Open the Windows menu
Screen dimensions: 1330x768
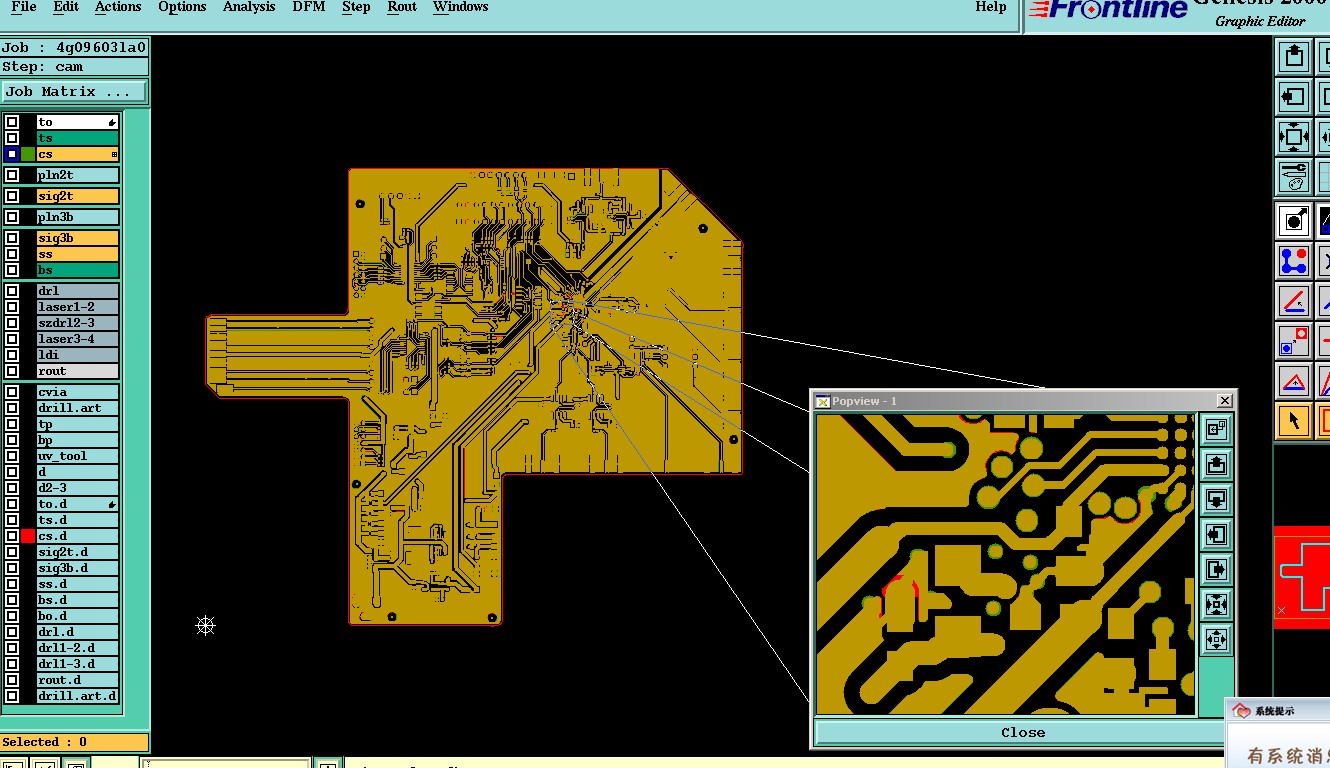tap(460, 7)
